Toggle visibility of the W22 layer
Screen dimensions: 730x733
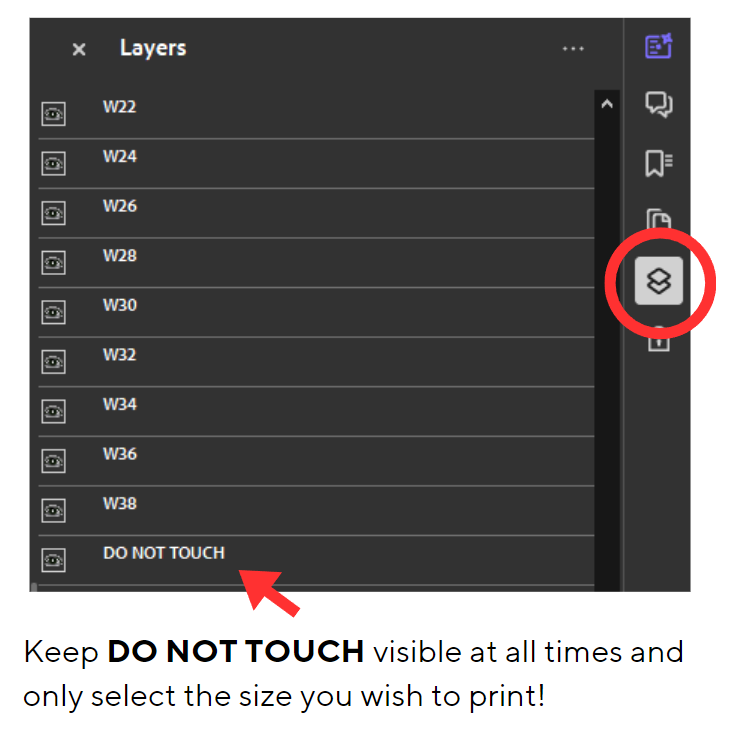click(53, 114)
